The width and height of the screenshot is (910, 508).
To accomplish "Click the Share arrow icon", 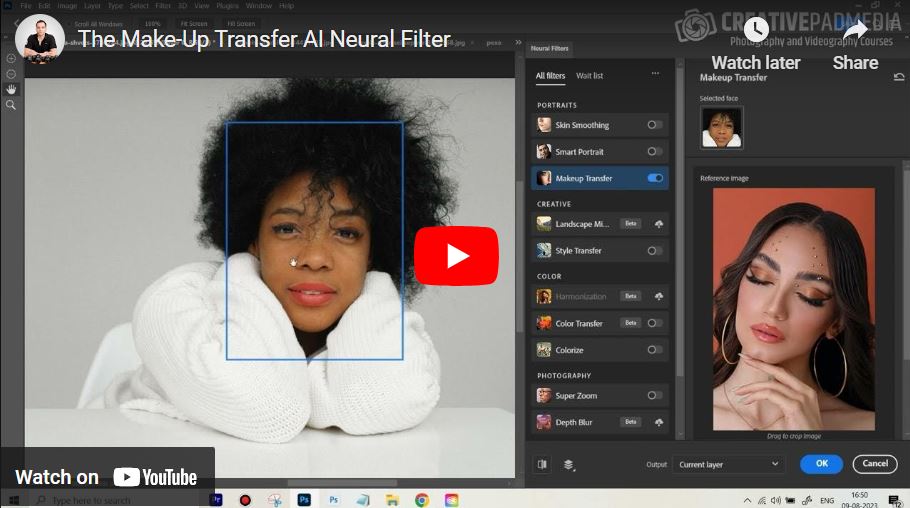I will (x=855, y=29).
